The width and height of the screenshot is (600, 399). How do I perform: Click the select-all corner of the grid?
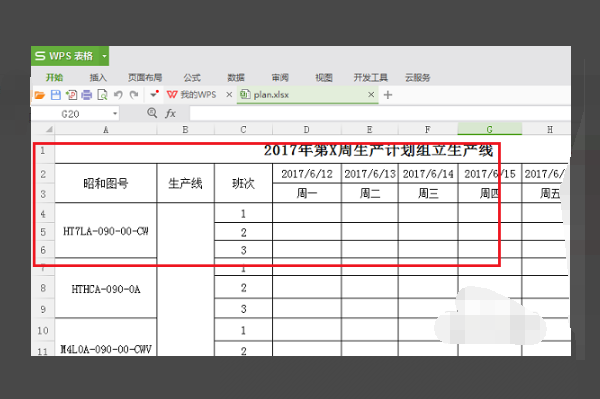pyautogui.click(x=44, y=129)
